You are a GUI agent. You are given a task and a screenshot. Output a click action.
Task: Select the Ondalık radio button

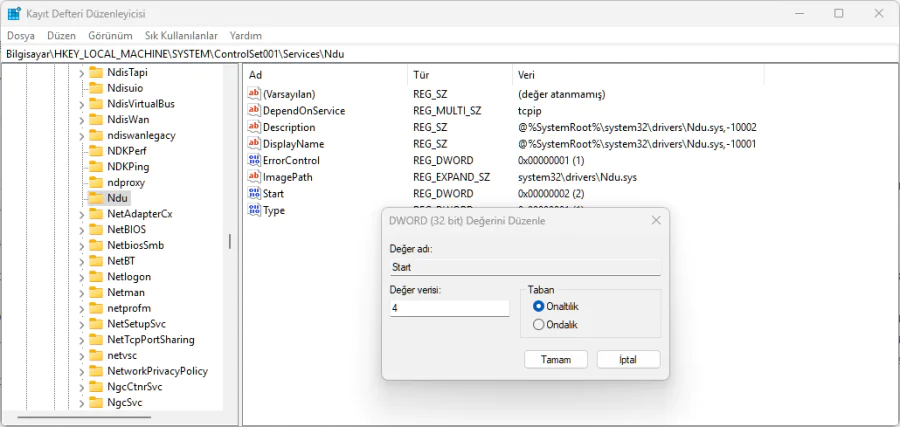539,324
